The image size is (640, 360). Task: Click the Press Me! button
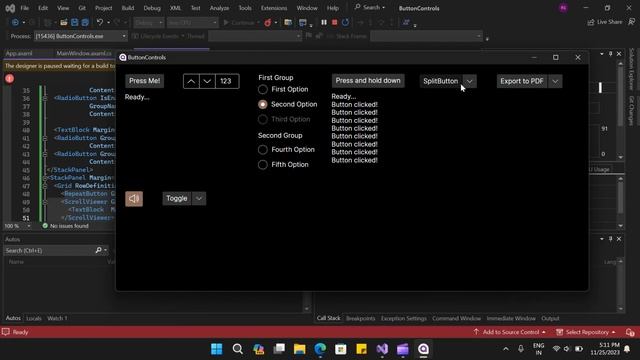coord(144,81)
